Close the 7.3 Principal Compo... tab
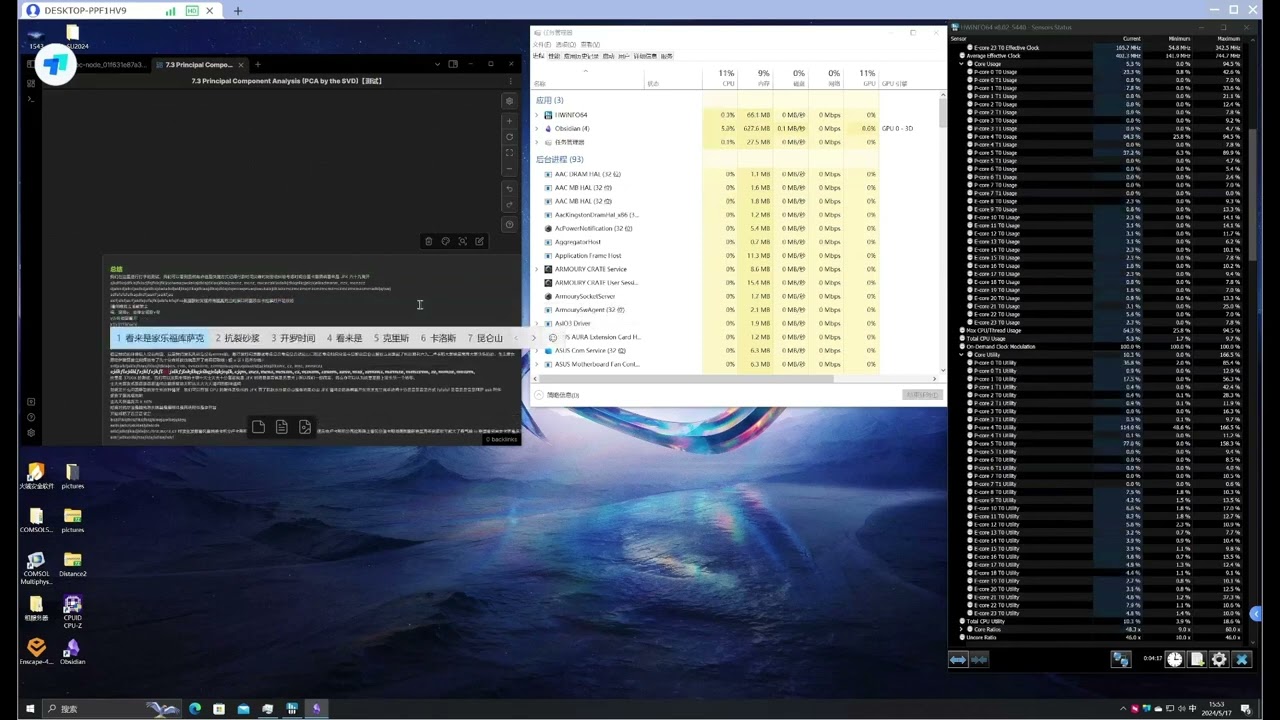 241,64
